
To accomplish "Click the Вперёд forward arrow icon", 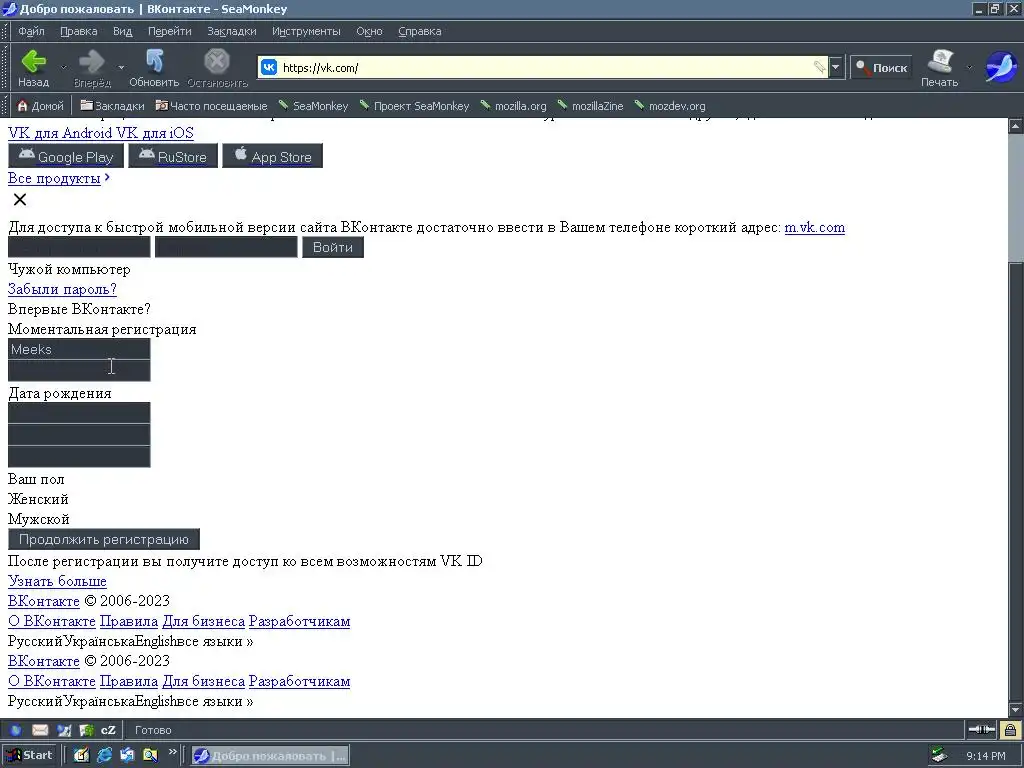I will point(91,61).
